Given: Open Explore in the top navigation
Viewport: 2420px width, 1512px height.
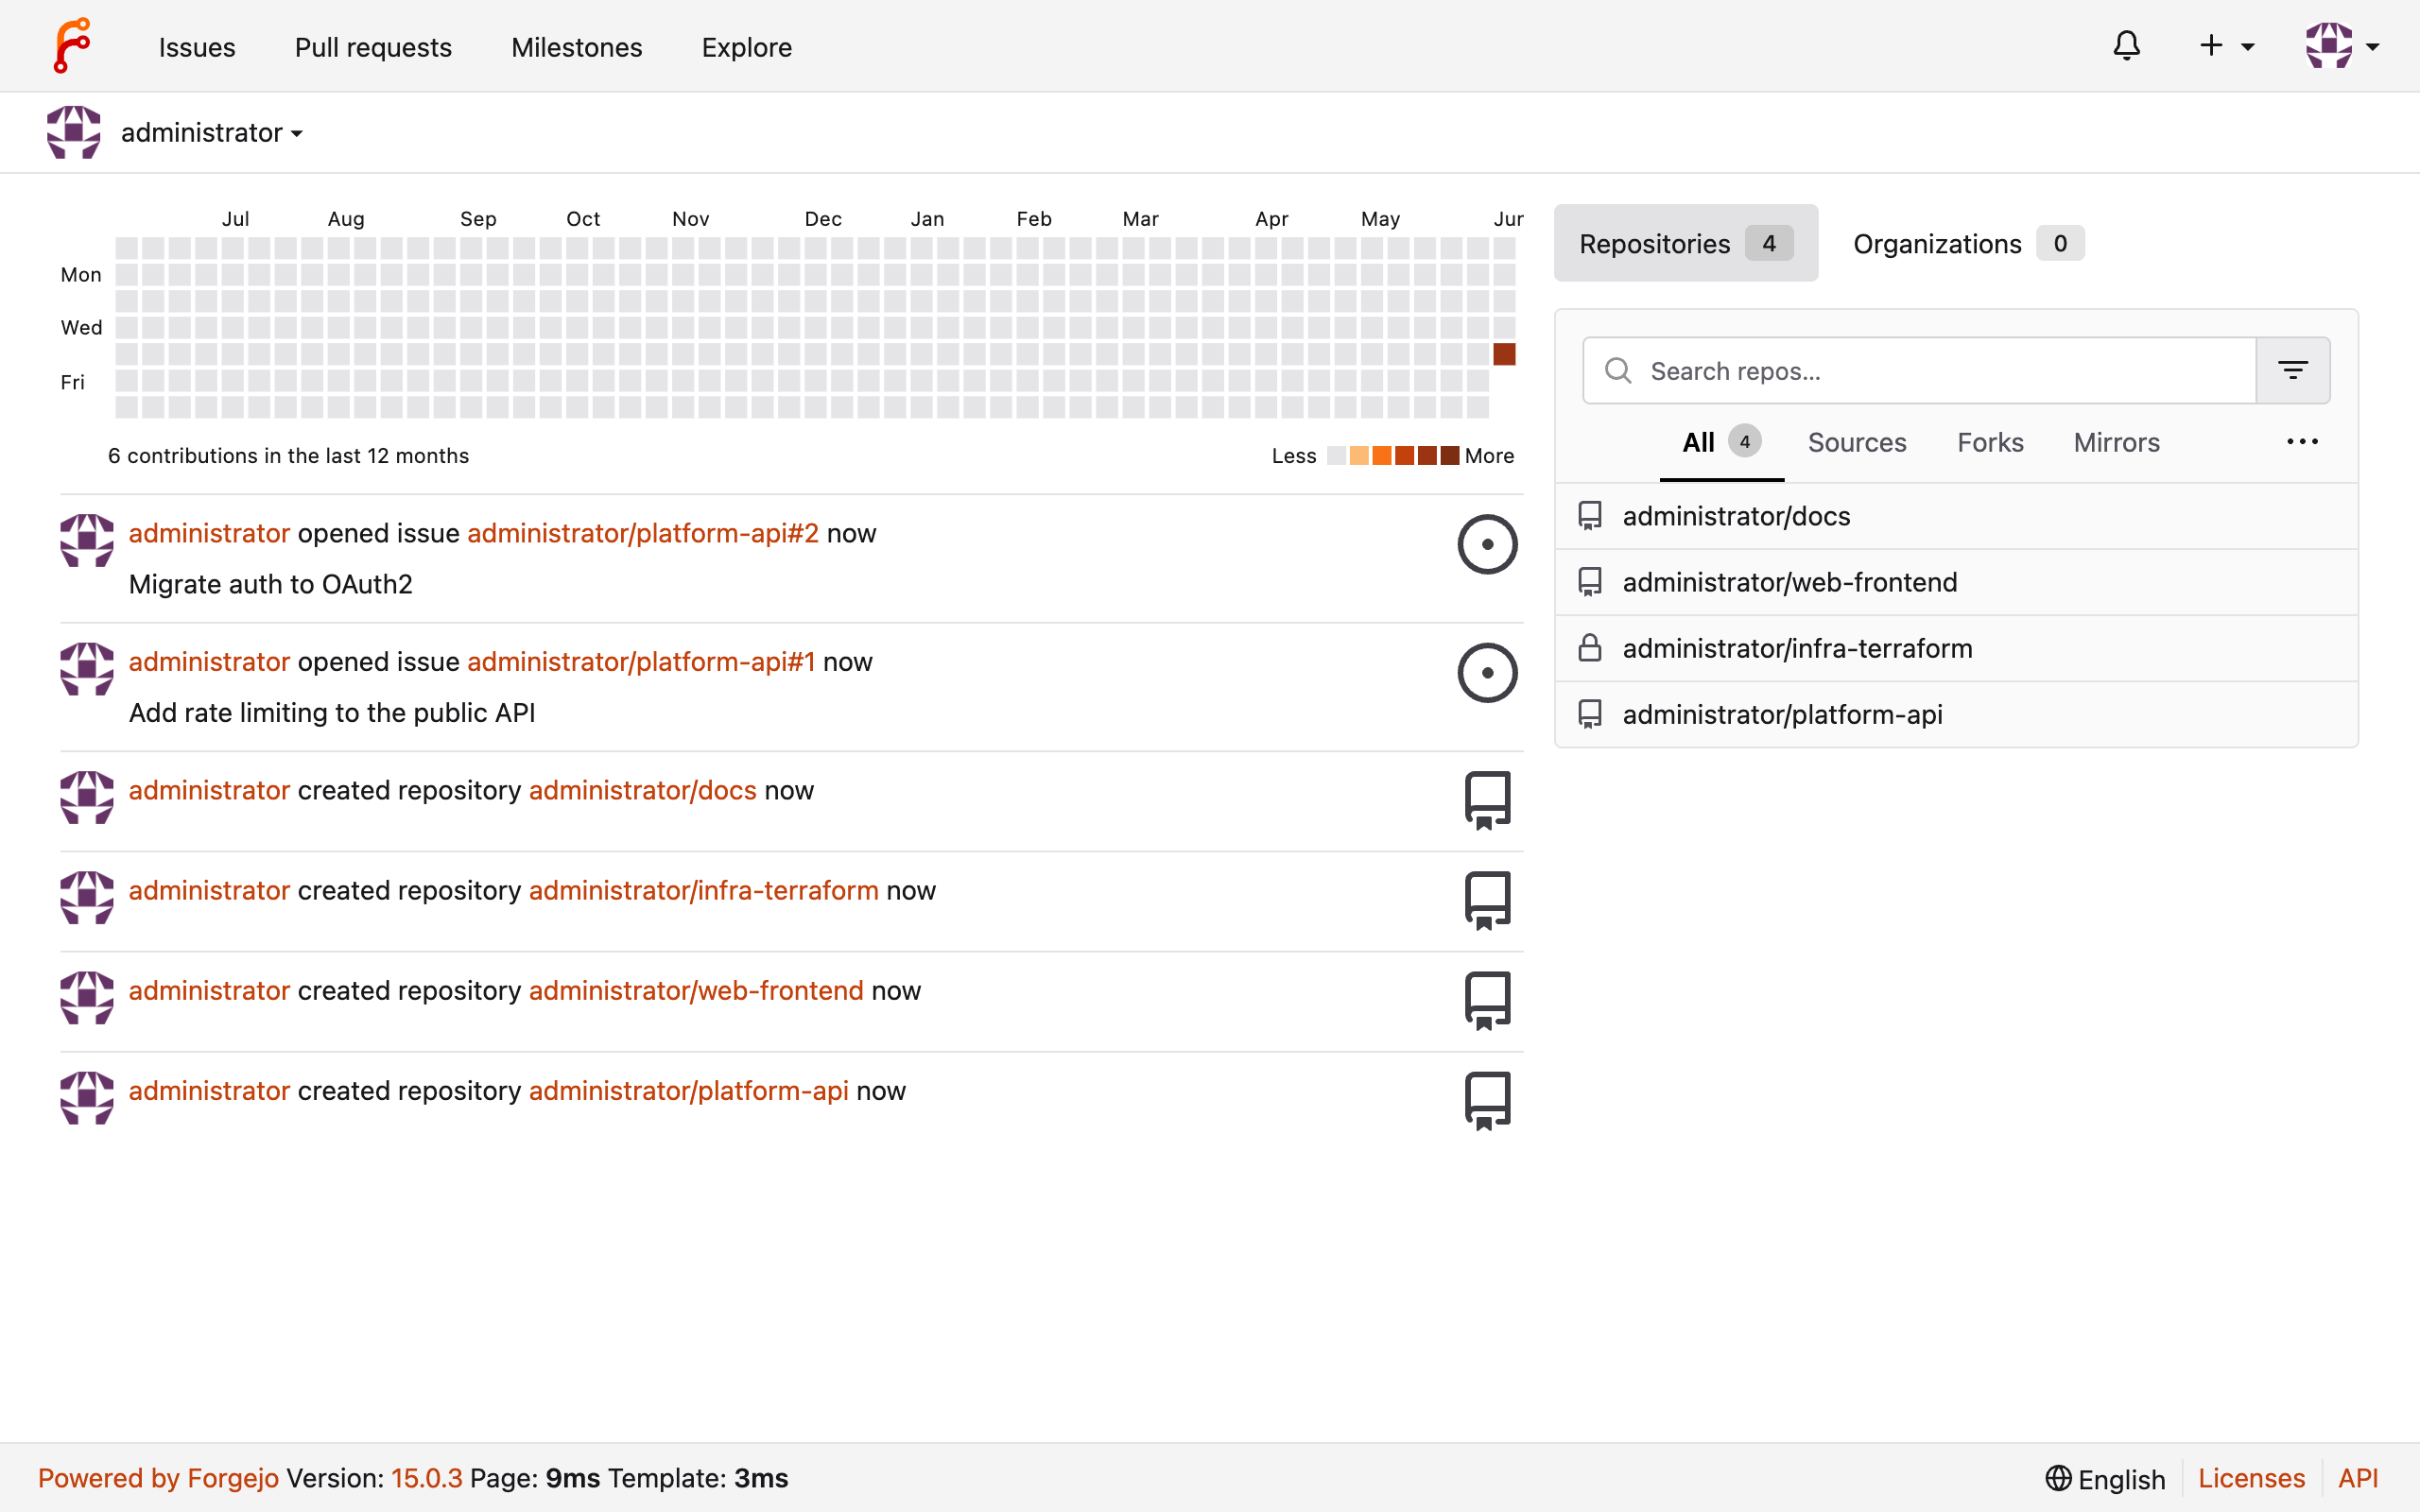Looking at the screenshot, I should click(x=746, y=47).
